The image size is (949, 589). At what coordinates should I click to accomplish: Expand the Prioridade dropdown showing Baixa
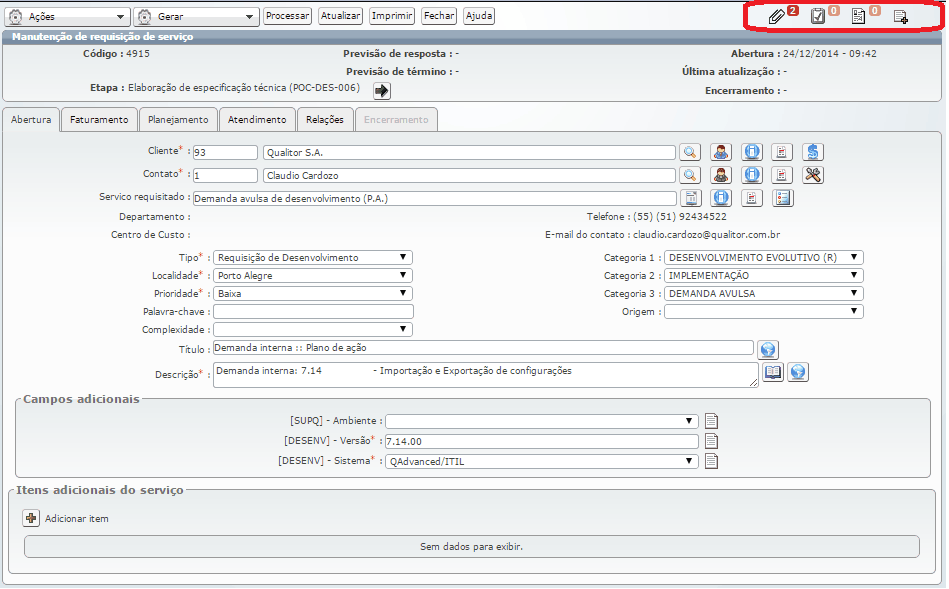312,294
